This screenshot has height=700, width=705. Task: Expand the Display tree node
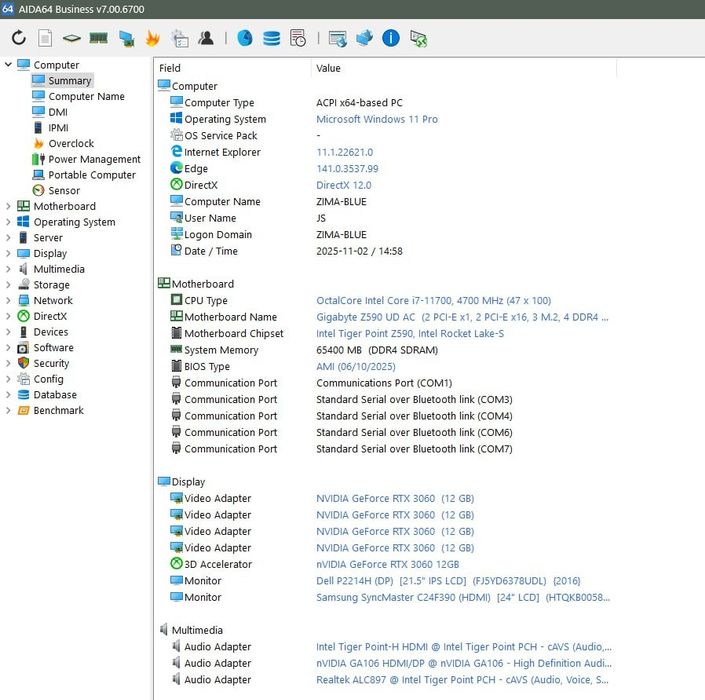point(8,253)
